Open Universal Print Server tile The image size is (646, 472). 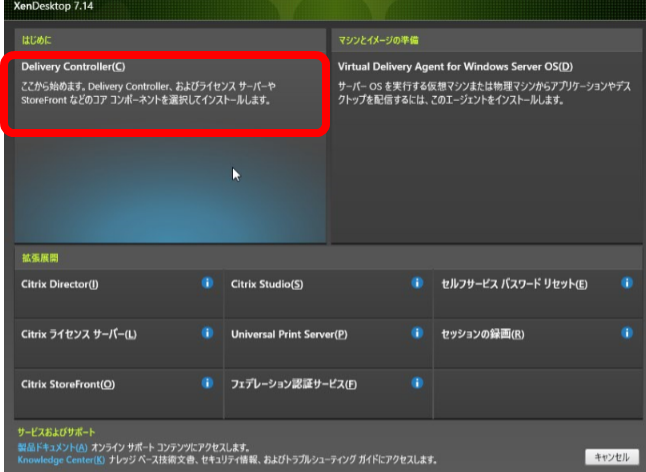[328, 344]
